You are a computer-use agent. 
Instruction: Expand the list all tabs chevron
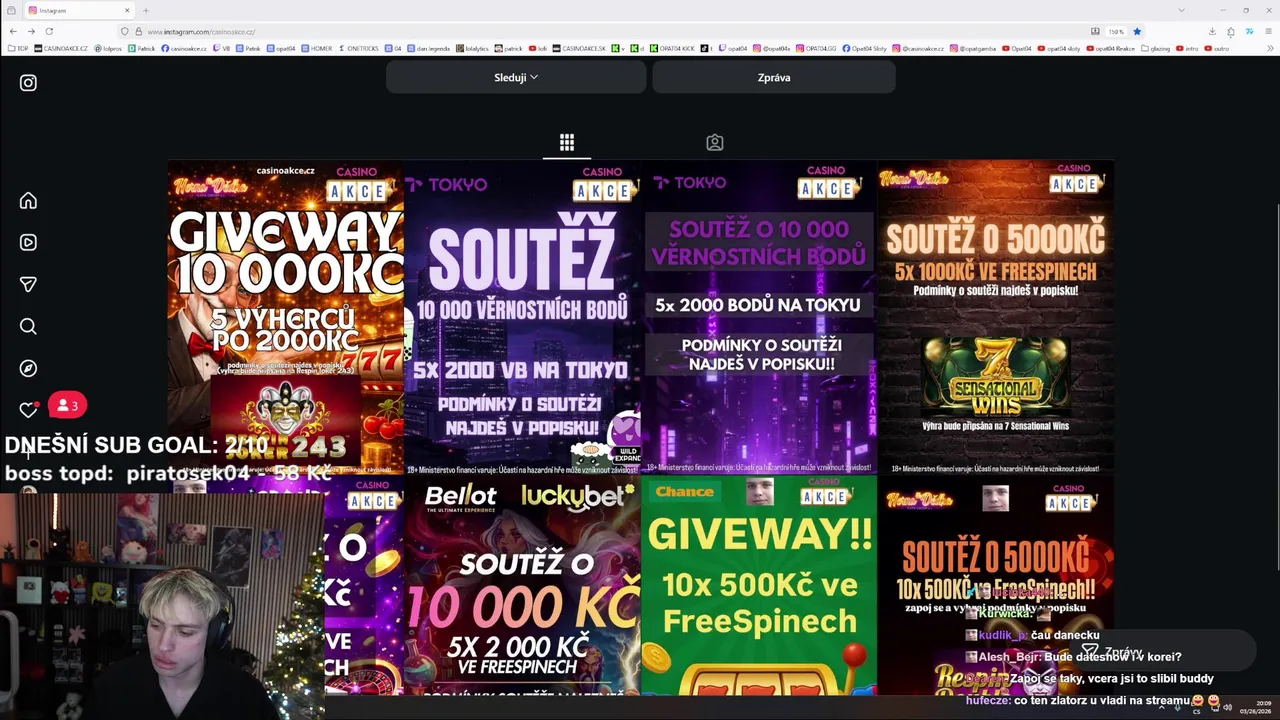1181,10
